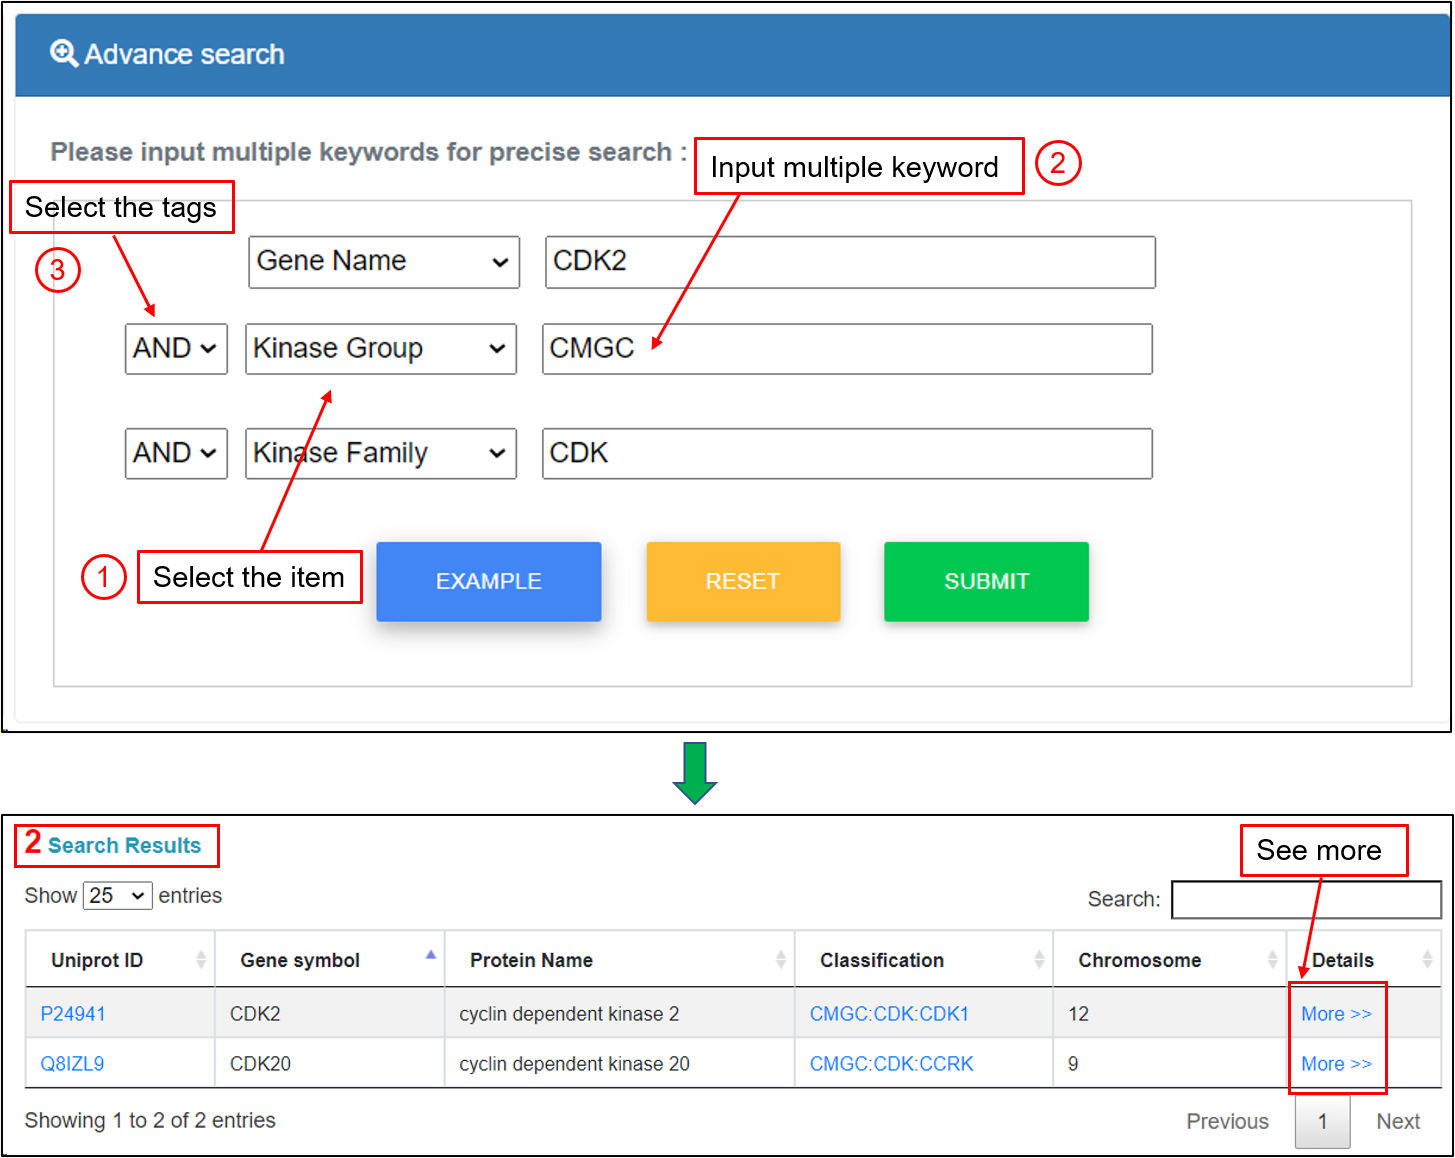This screenshot has height=1158, width=1455.
Task: Click the Advance search magnifier icon
Action: [x=63, y=53]
